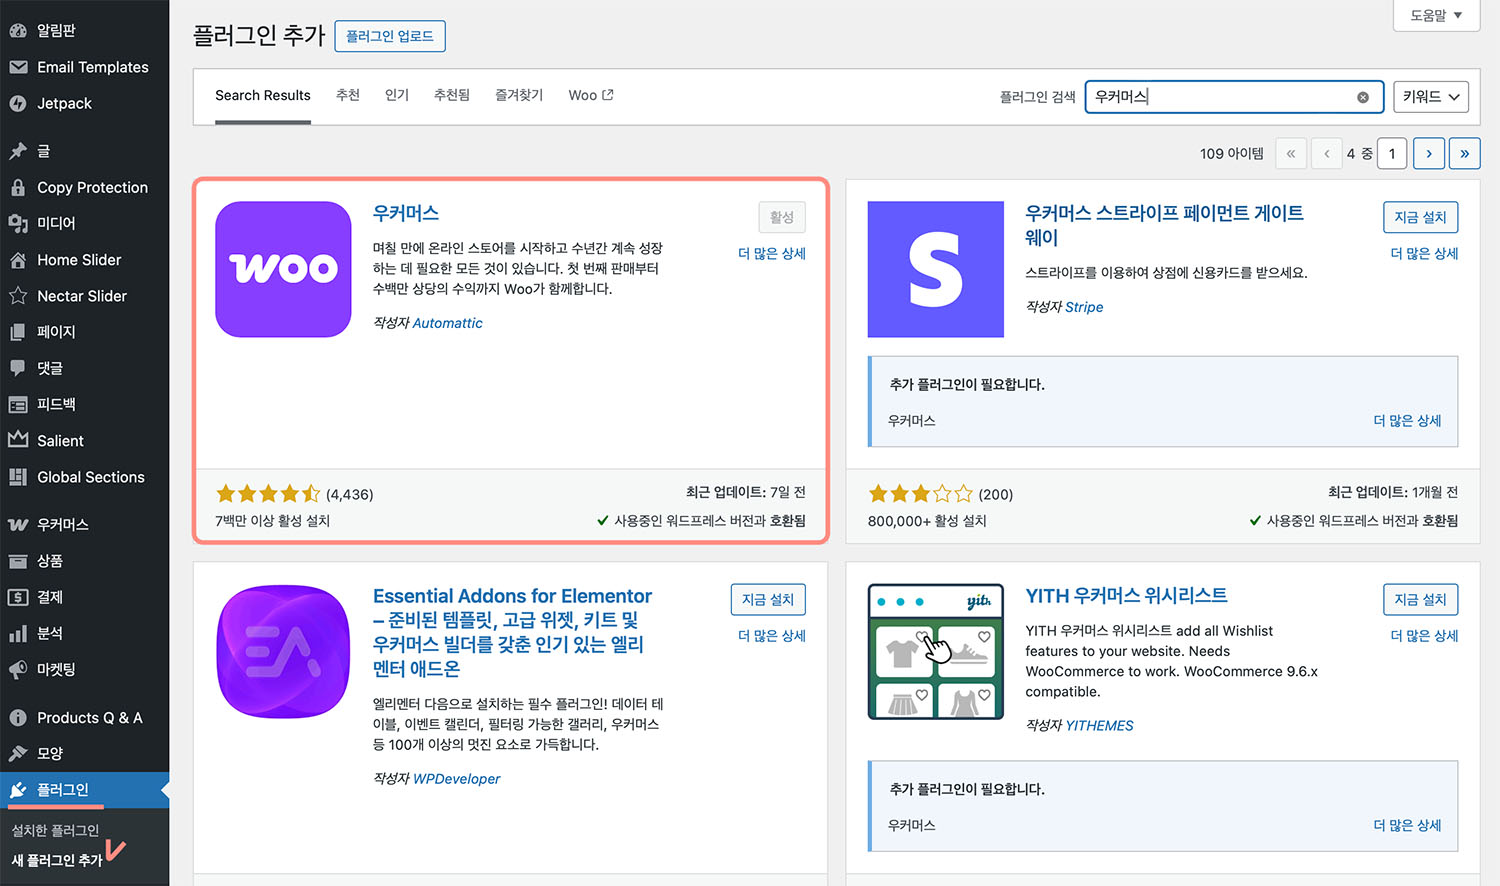Click the Nectar Slider star icon
Screen dimensions: 1500x886
point(18,296)
